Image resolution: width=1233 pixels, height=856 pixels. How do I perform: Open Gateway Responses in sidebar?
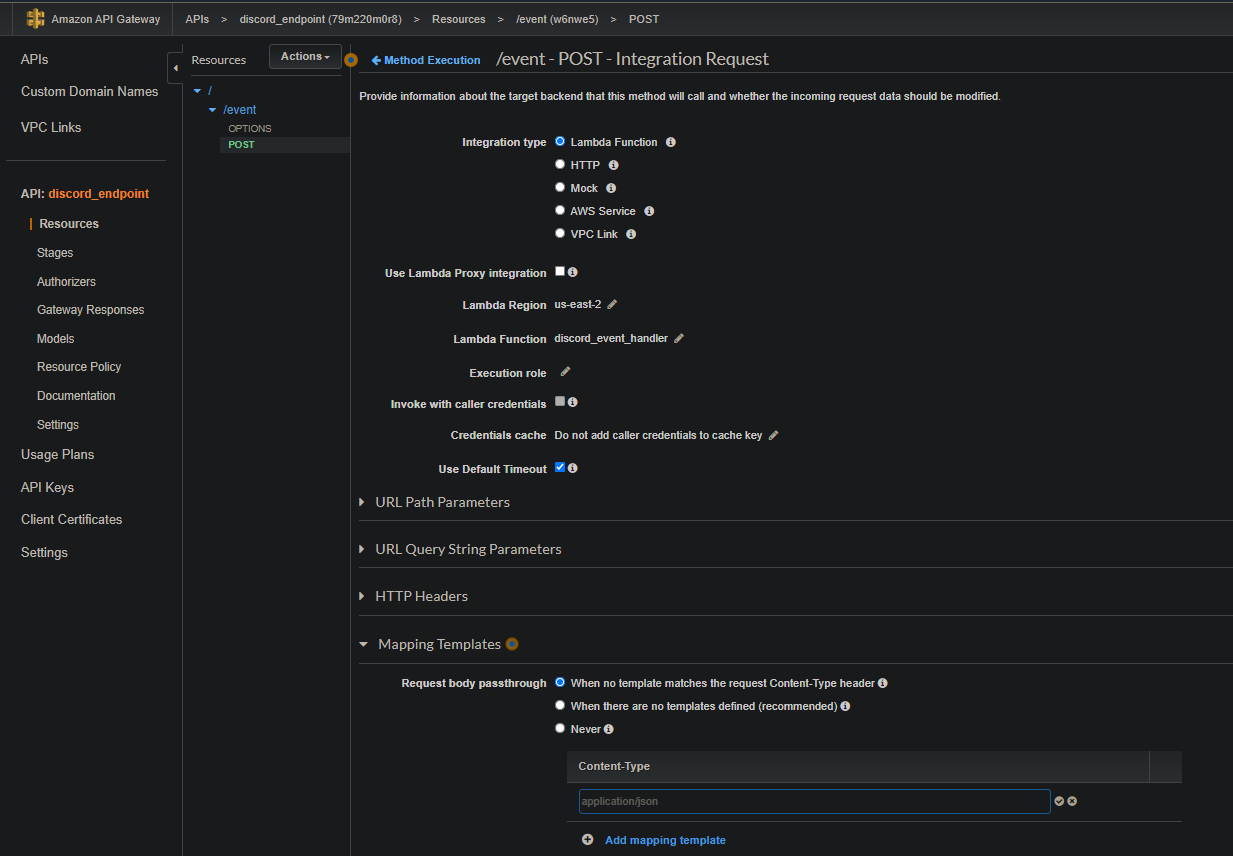pos(90,310)
